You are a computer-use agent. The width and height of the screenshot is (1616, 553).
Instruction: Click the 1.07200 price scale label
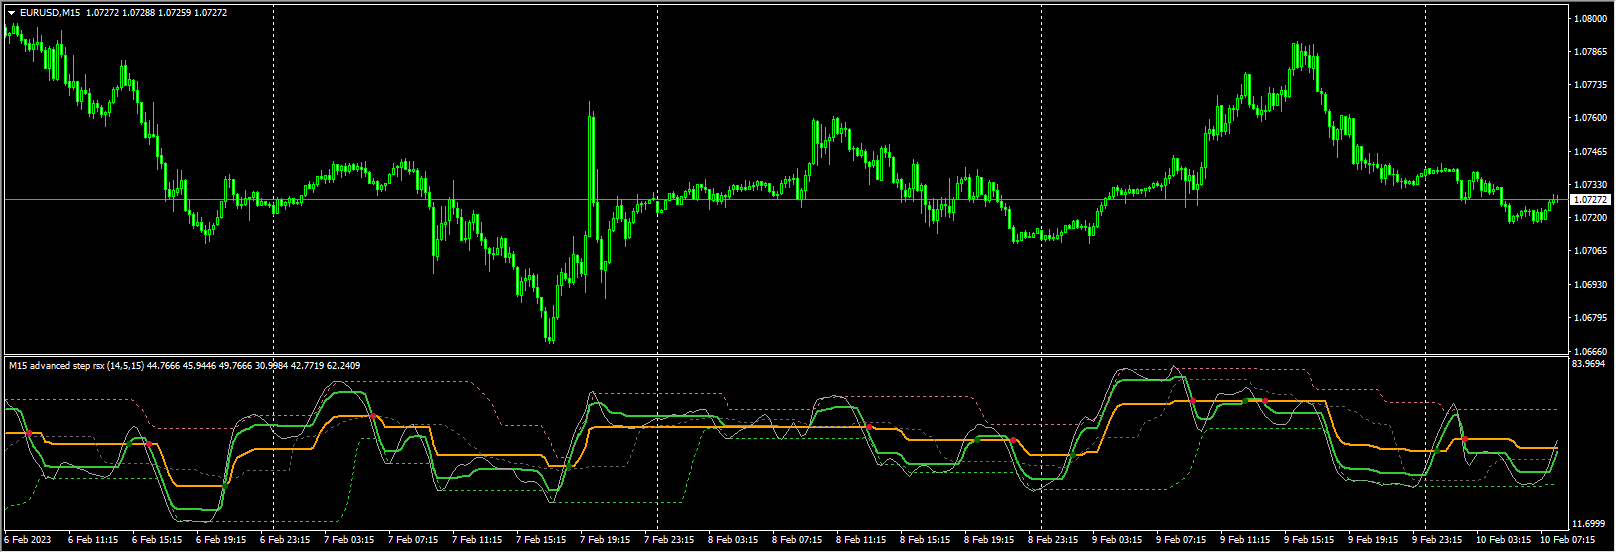(1590, 218)
